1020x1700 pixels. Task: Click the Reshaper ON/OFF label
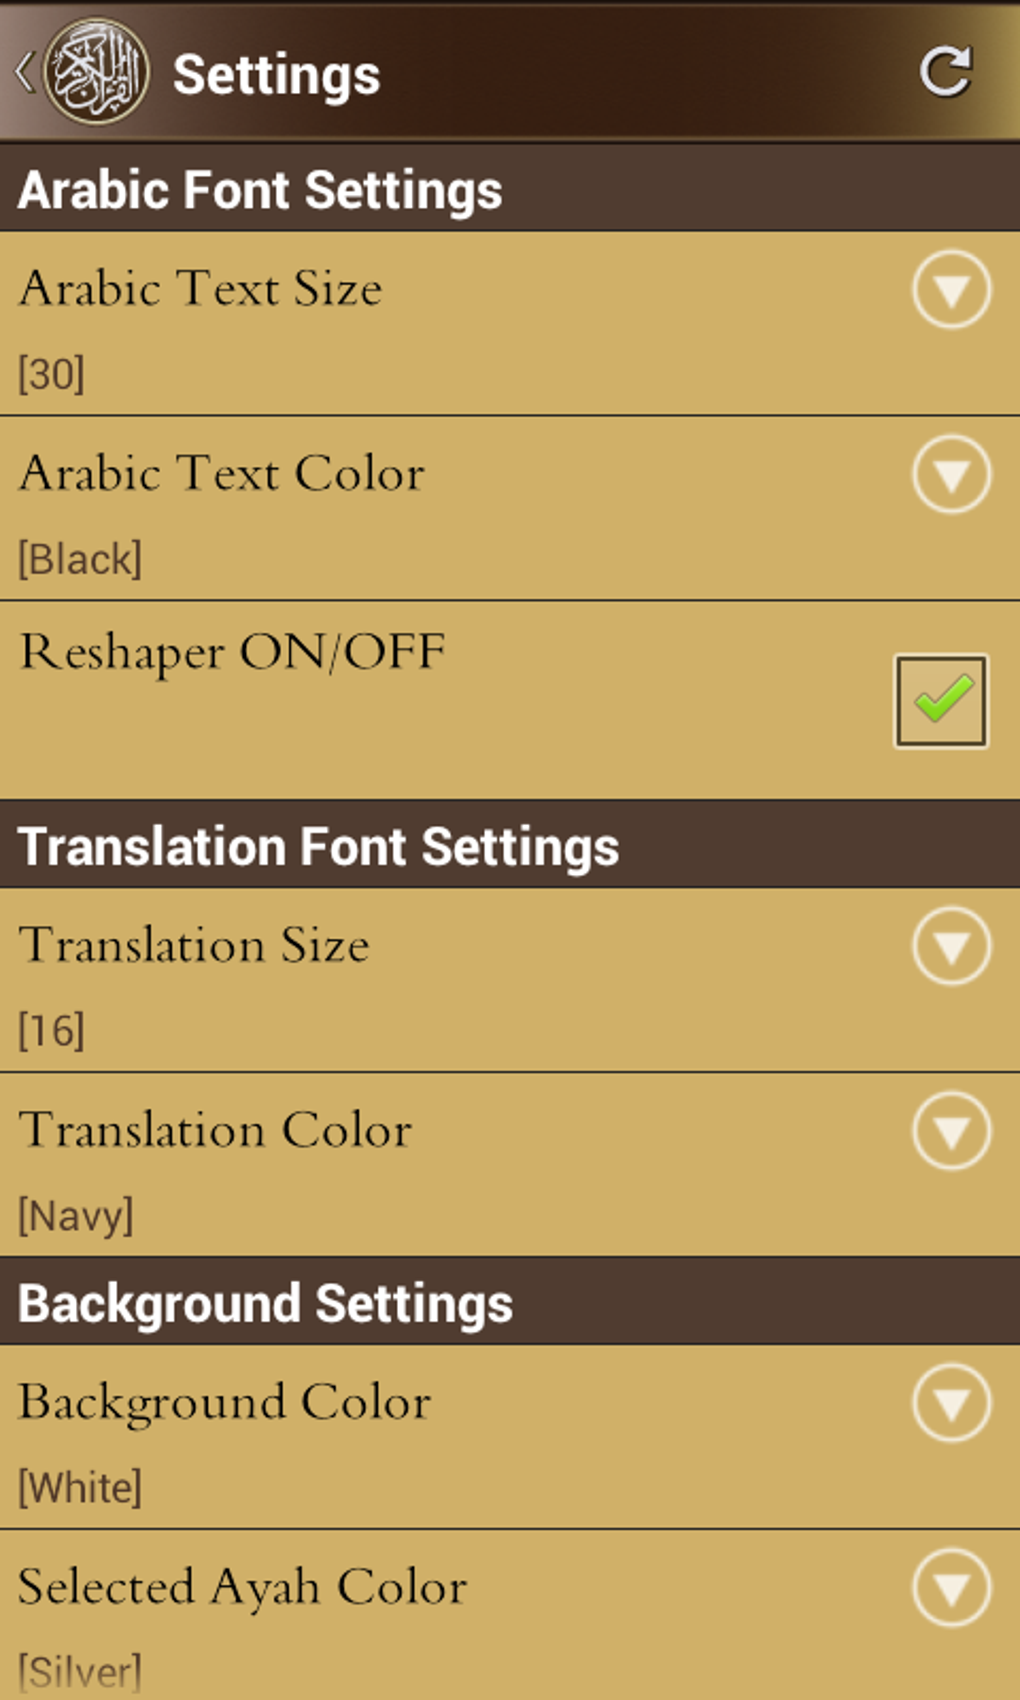coord(233,652)
